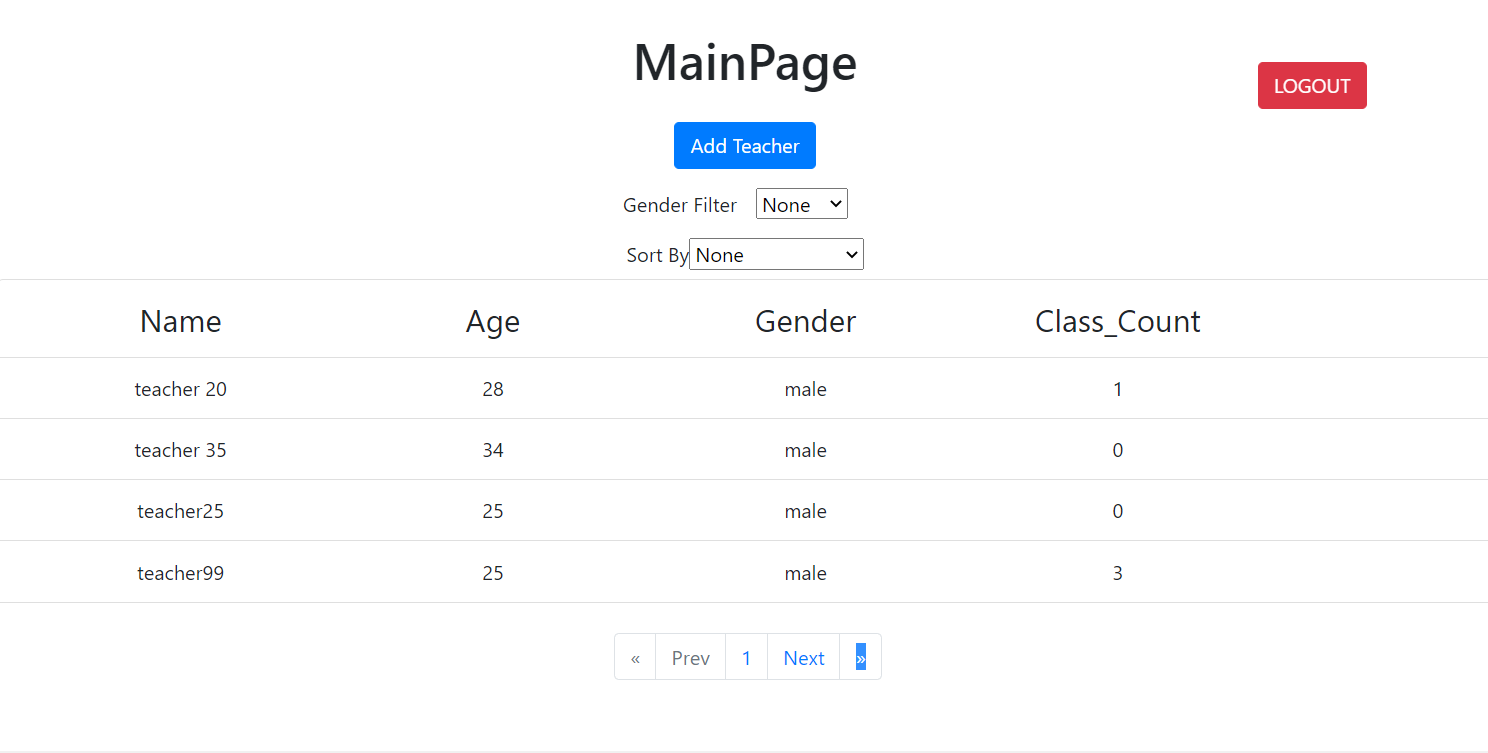Screen dimensions: 1488x753
Task: Click the Name column header
Action: (180, 321)
